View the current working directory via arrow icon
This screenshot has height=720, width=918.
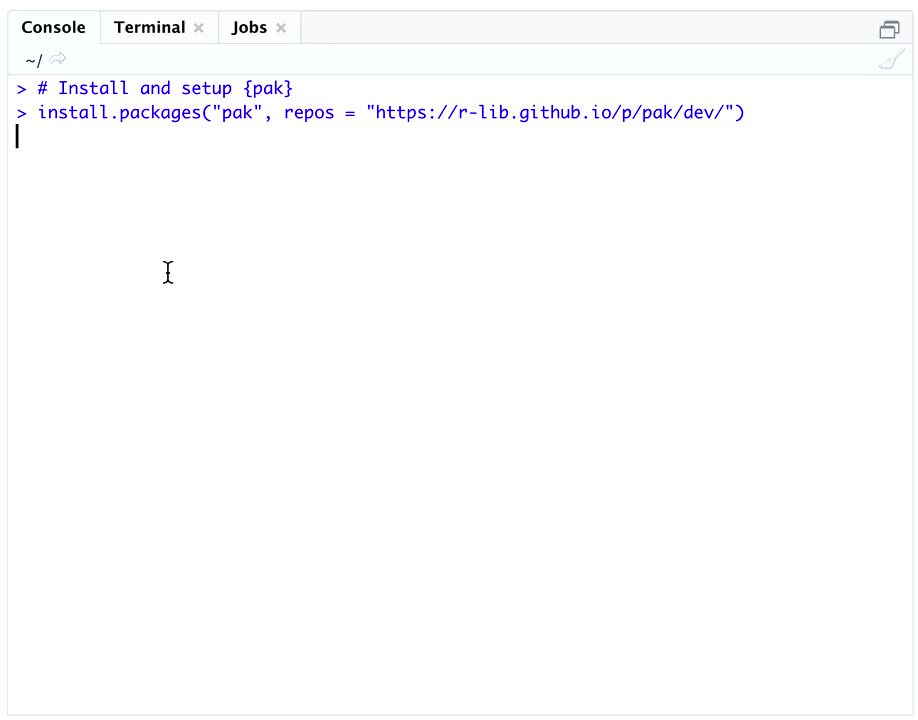tap(58, 59)
